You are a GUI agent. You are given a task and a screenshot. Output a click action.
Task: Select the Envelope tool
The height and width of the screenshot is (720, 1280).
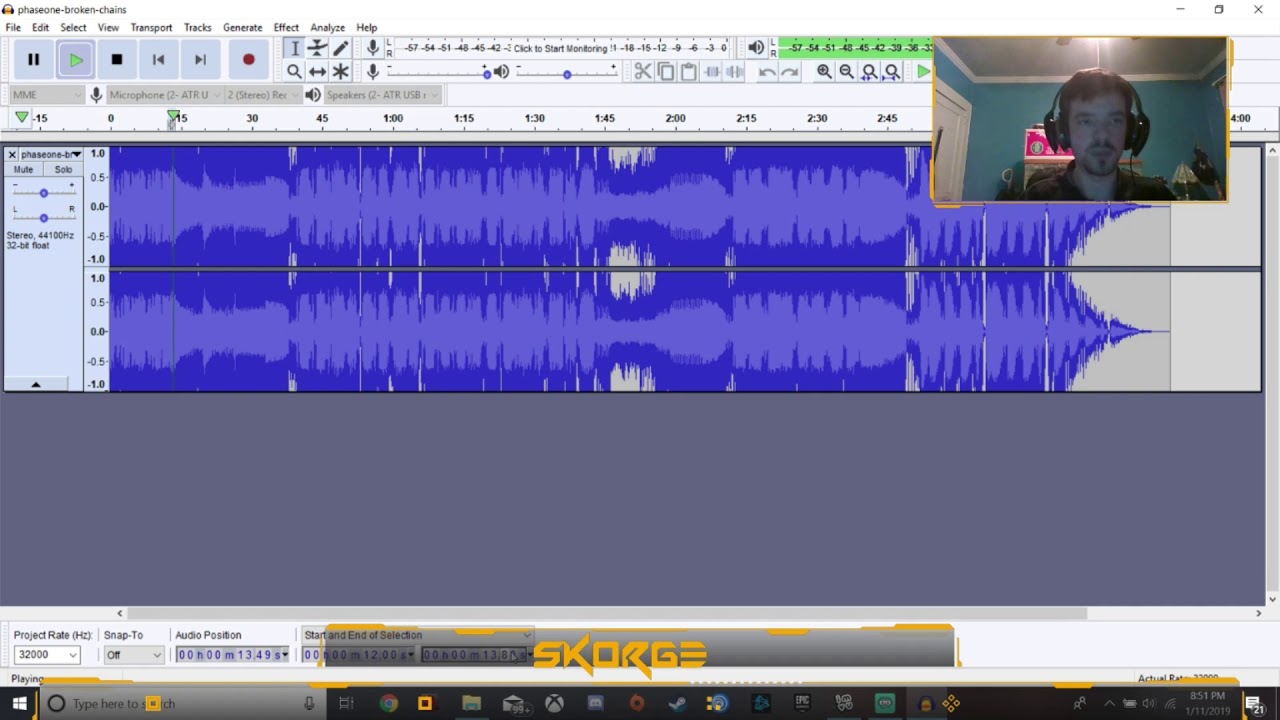pyautogui.click(x=317, y=48)
